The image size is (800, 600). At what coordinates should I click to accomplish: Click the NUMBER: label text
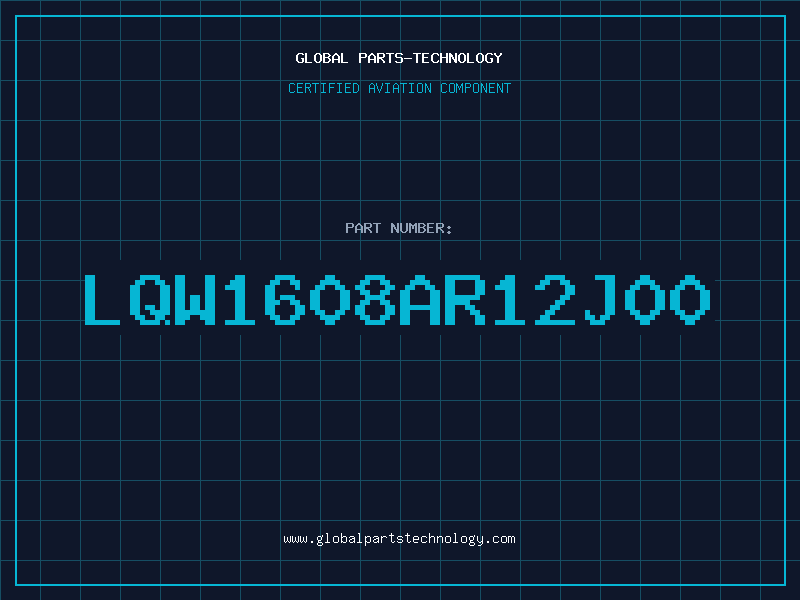(x=421, y=228)
